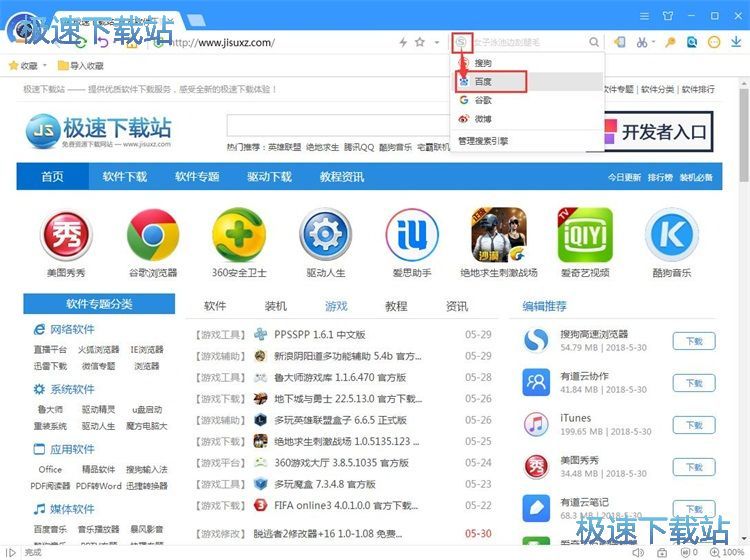Viewport: 750px width, 560px height.
Task: Open 爱思助手 app icon
Action: click(412, 234)
